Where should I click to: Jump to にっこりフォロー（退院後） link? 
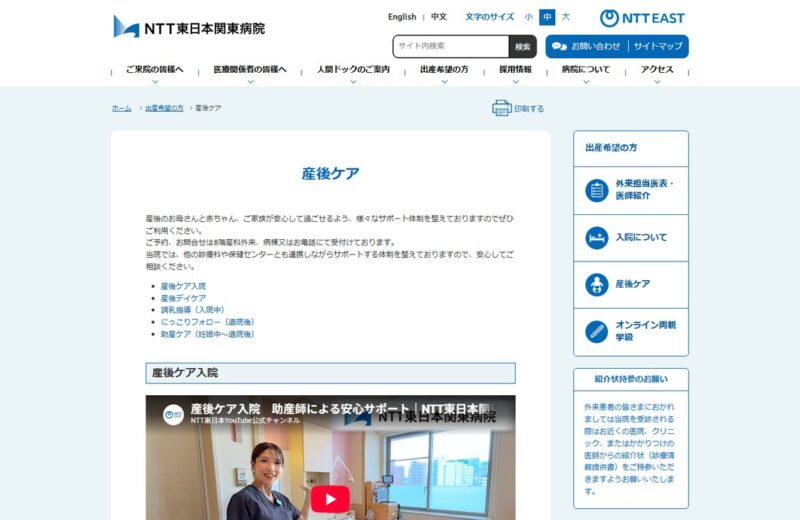pos(208,322)
